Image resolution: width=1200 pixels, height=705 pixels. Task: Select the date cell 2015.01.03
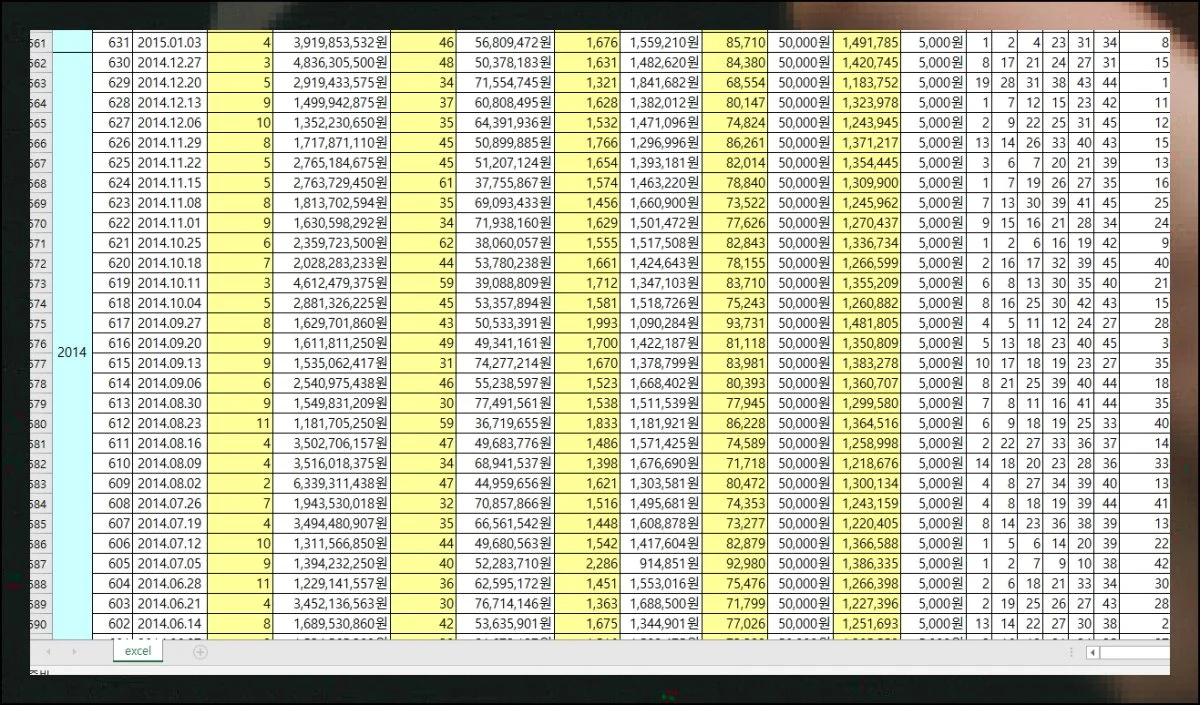(169, 42)
